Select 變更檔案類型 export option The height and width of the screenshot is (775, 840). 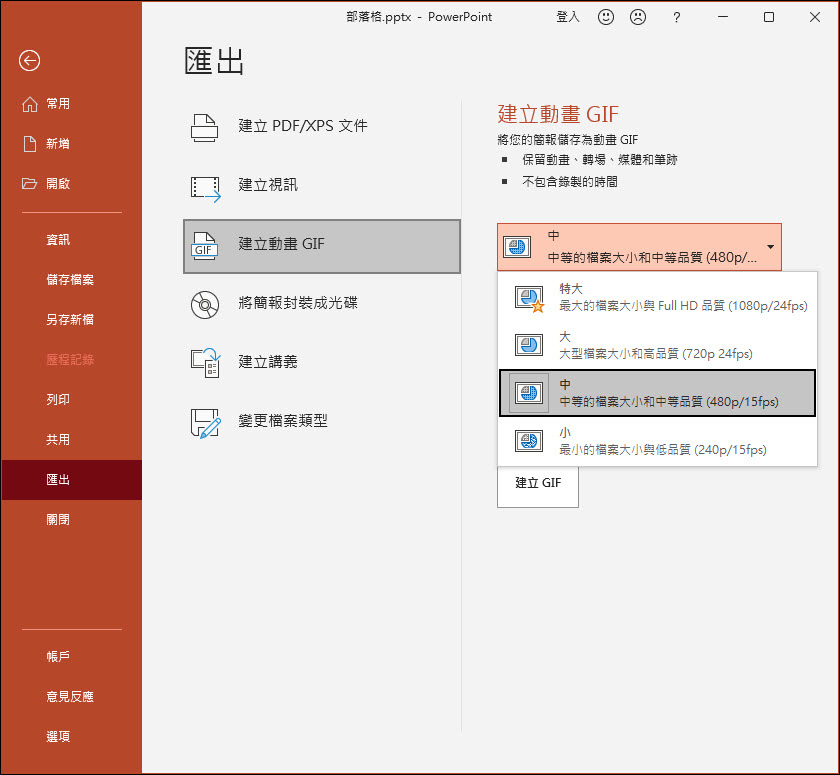tap(321, 422)
